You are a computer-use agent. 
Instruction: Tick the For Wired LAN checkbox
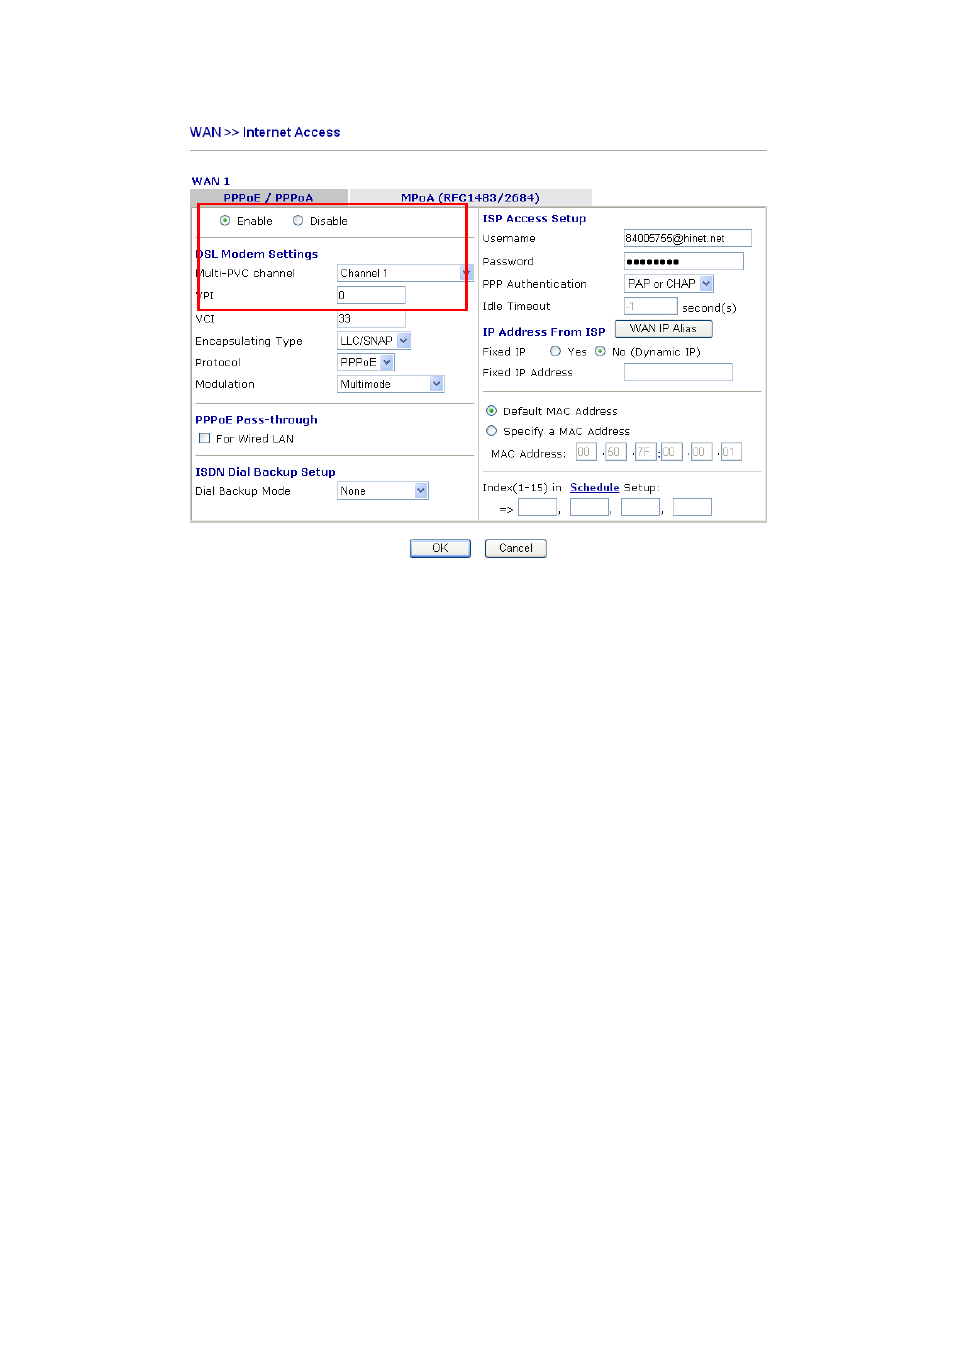coord(205,439)
